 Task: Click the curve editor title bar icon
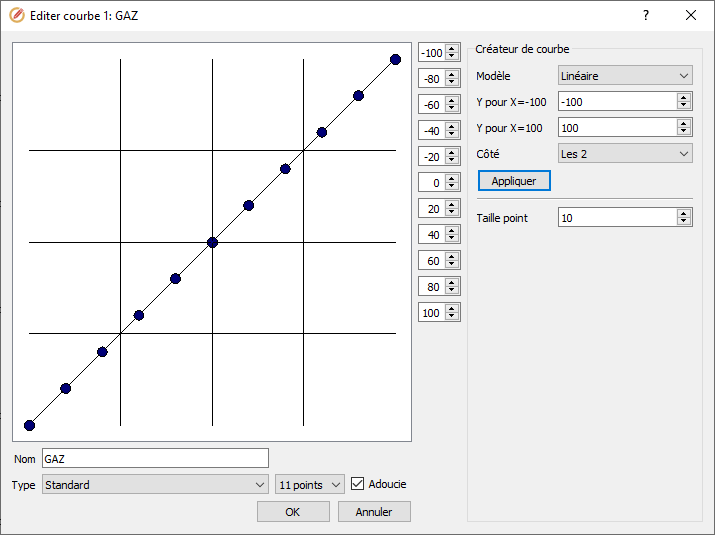coord(16,16)
